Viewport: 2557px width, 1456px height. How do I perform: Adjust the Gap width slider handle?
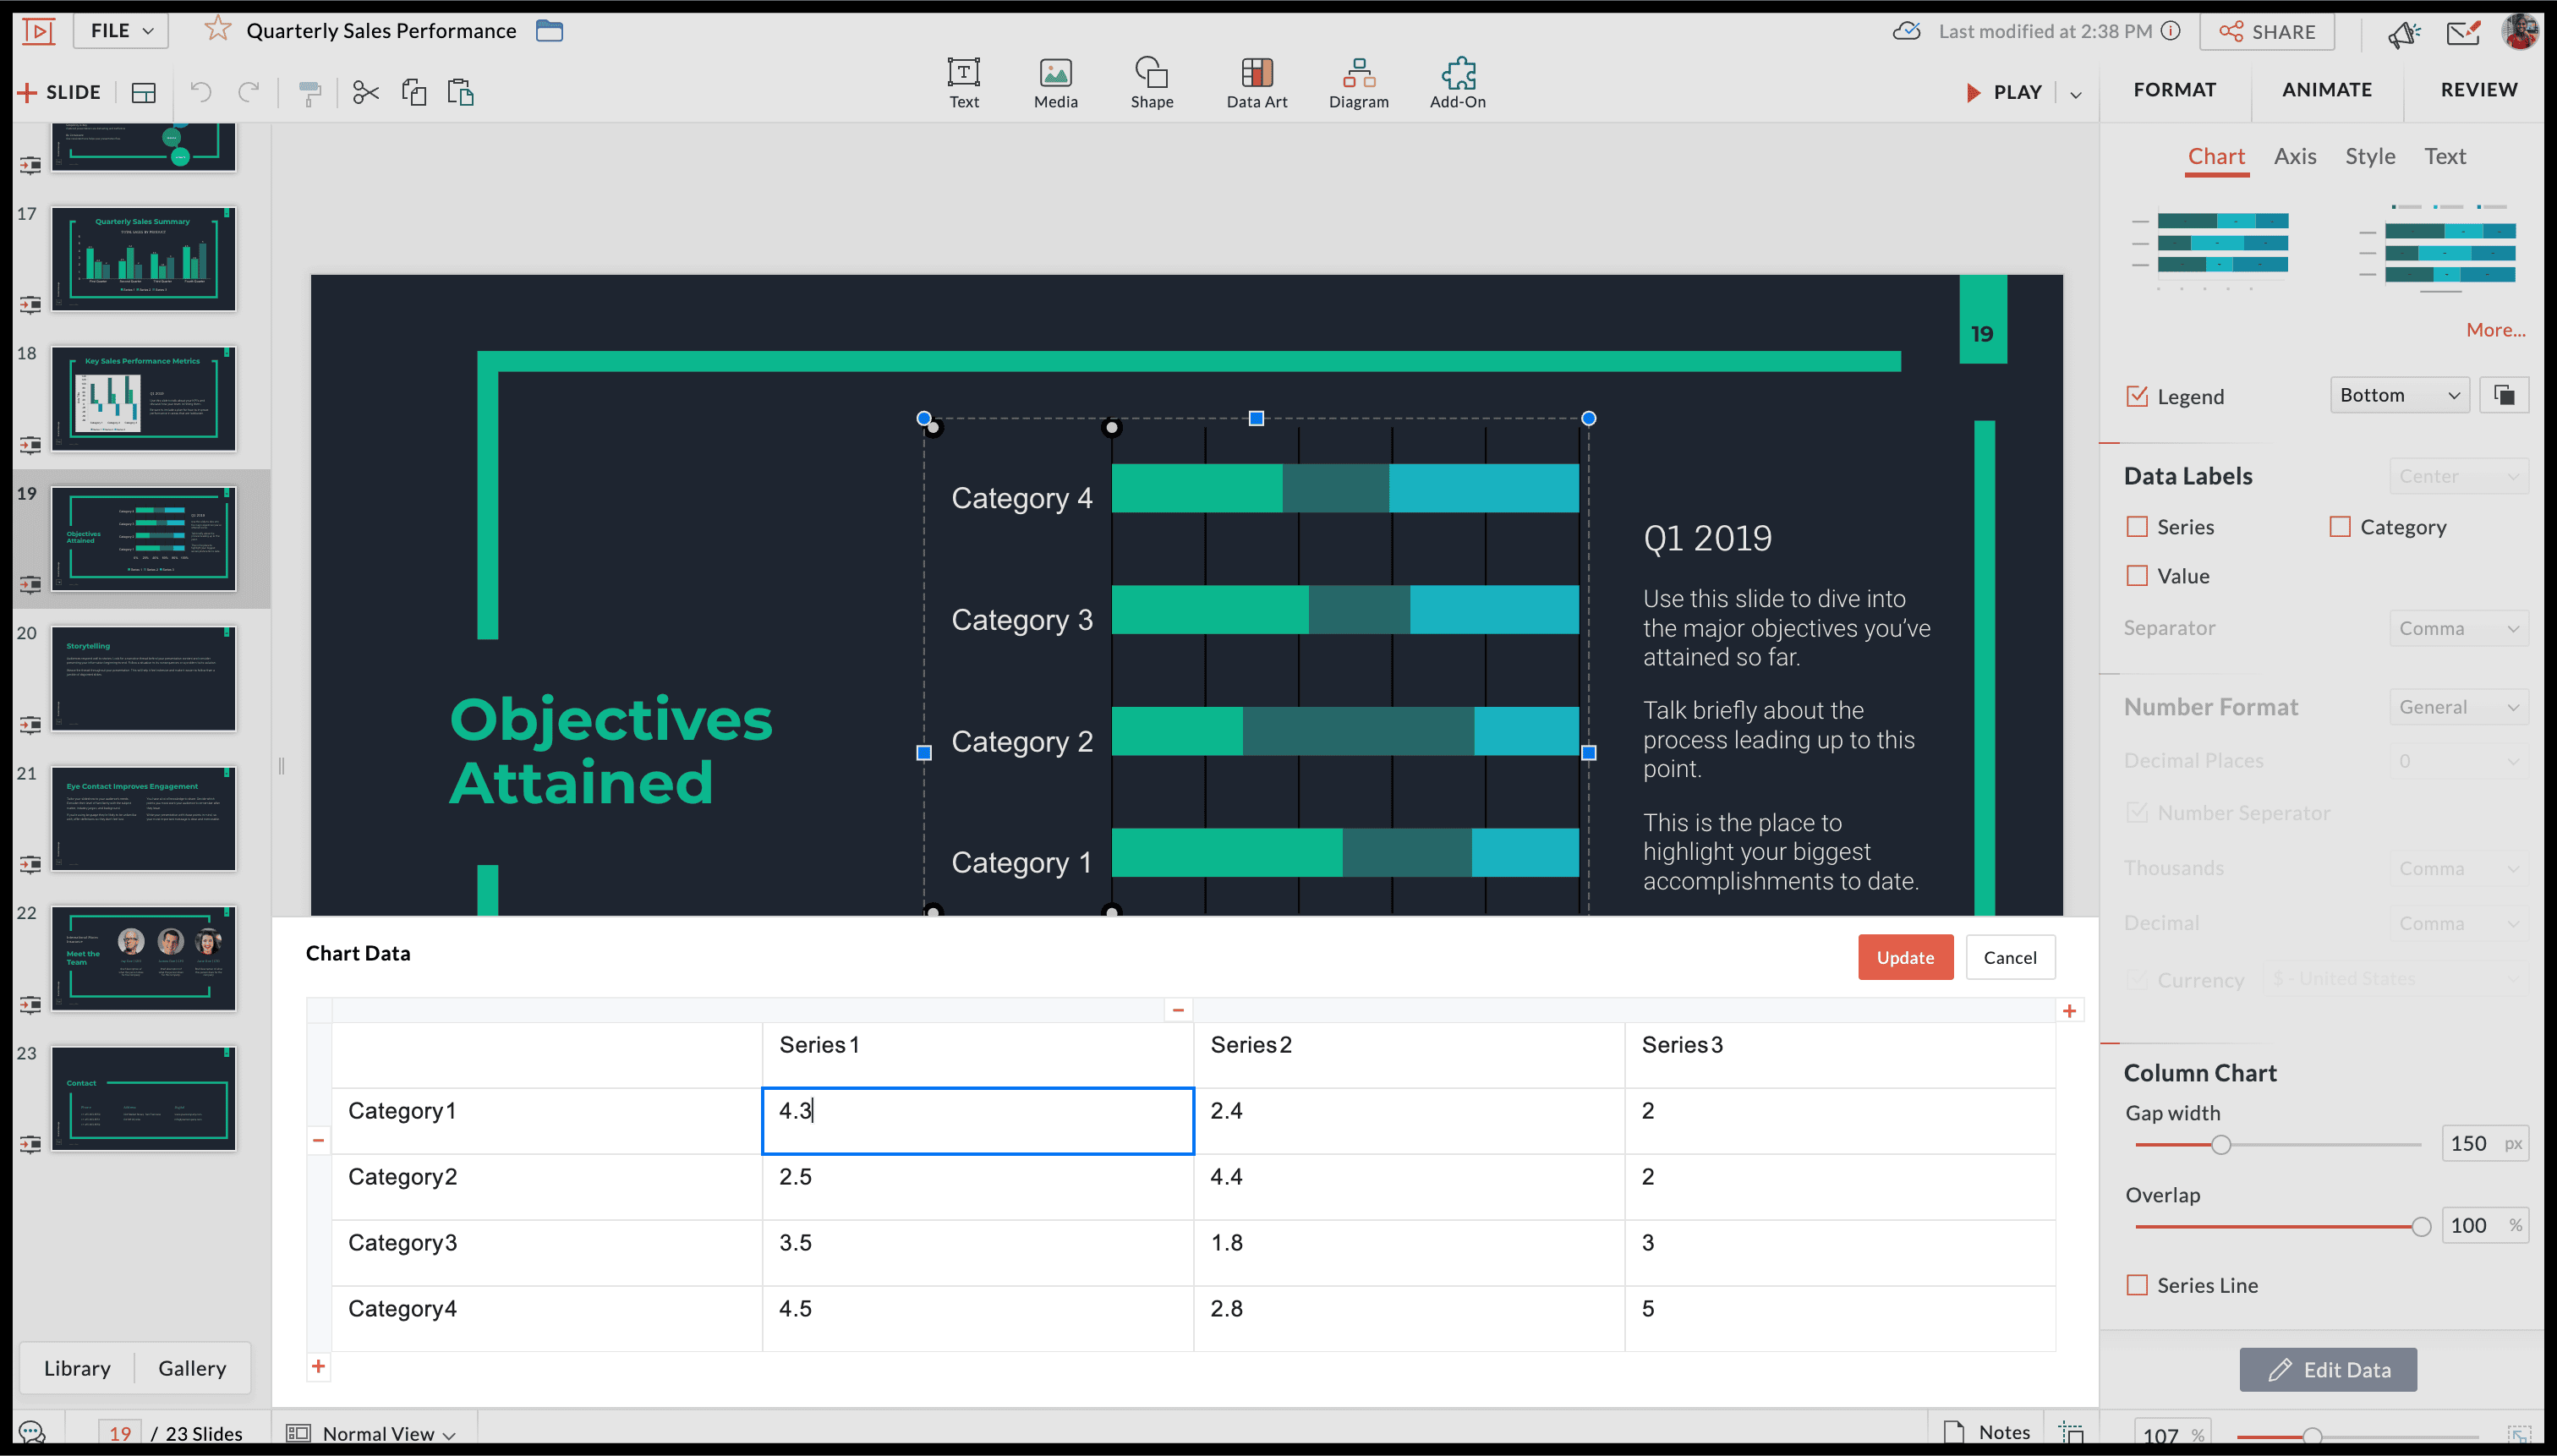point(2220,1144)
